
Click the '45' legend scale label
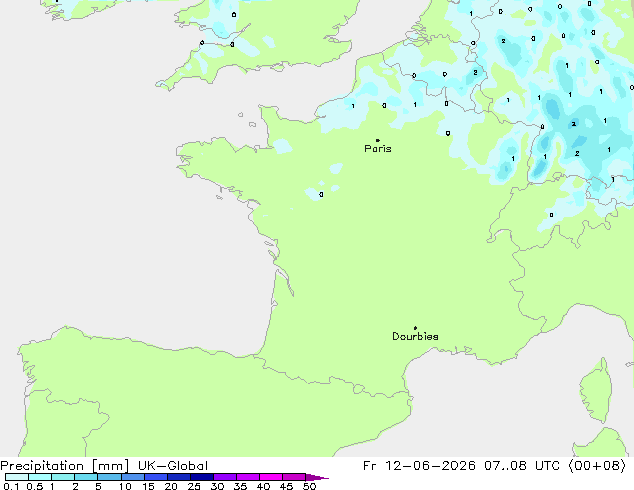(x=286, y=486)
